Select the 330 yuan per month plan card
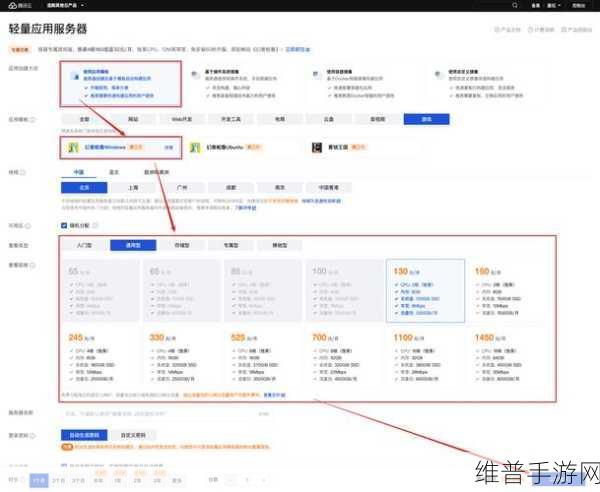 tap(182, 357)
